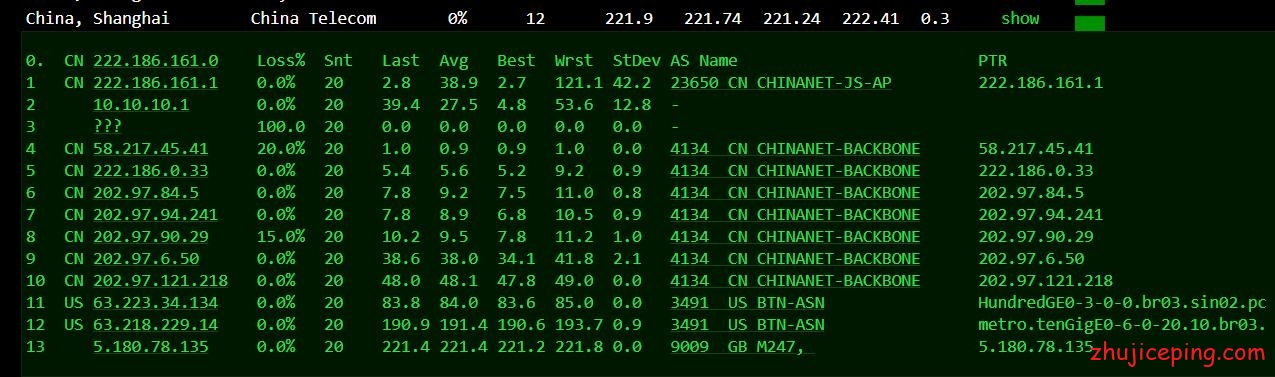Open IP link 10.10.10.1
The width and height of the screenshot is (1275, 377).
coord(140,105)
